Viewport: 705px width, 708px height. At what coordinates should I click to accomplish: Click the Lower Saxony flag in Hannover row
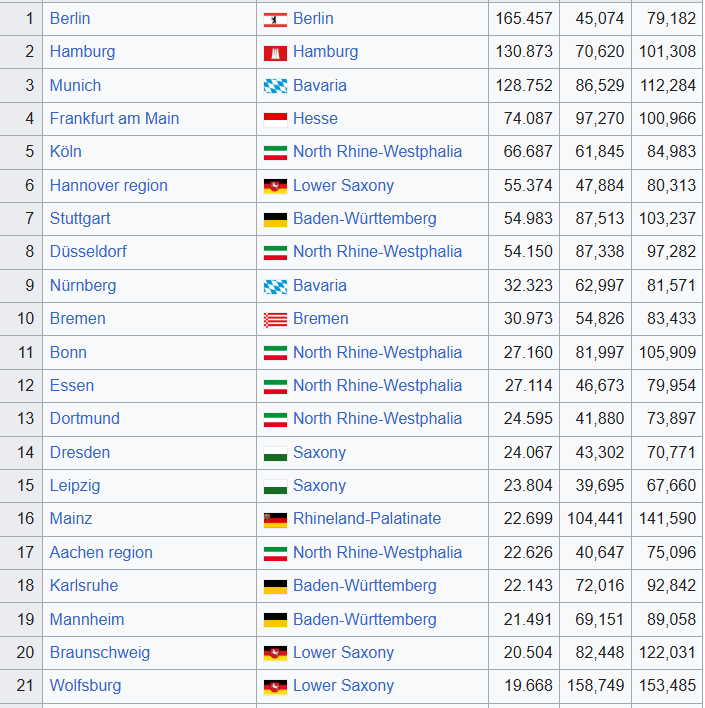(x=275, y=186)
